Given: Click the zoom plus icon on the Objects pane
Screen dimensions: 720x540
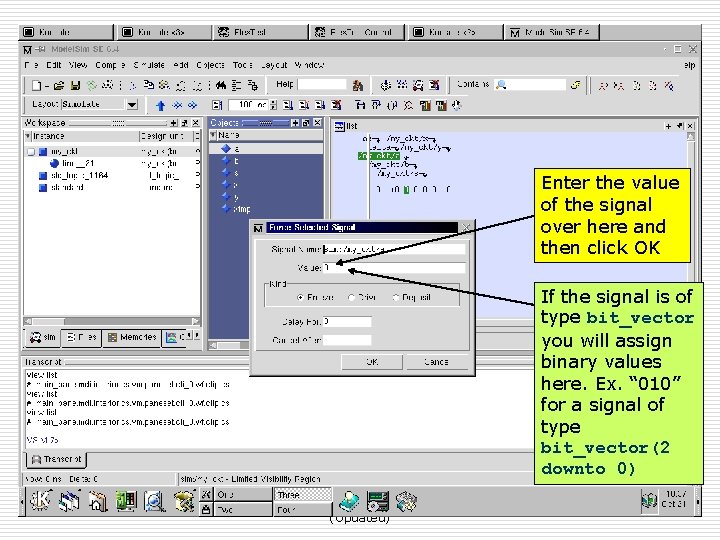Looking at the screenshot, I should point(295,123).
